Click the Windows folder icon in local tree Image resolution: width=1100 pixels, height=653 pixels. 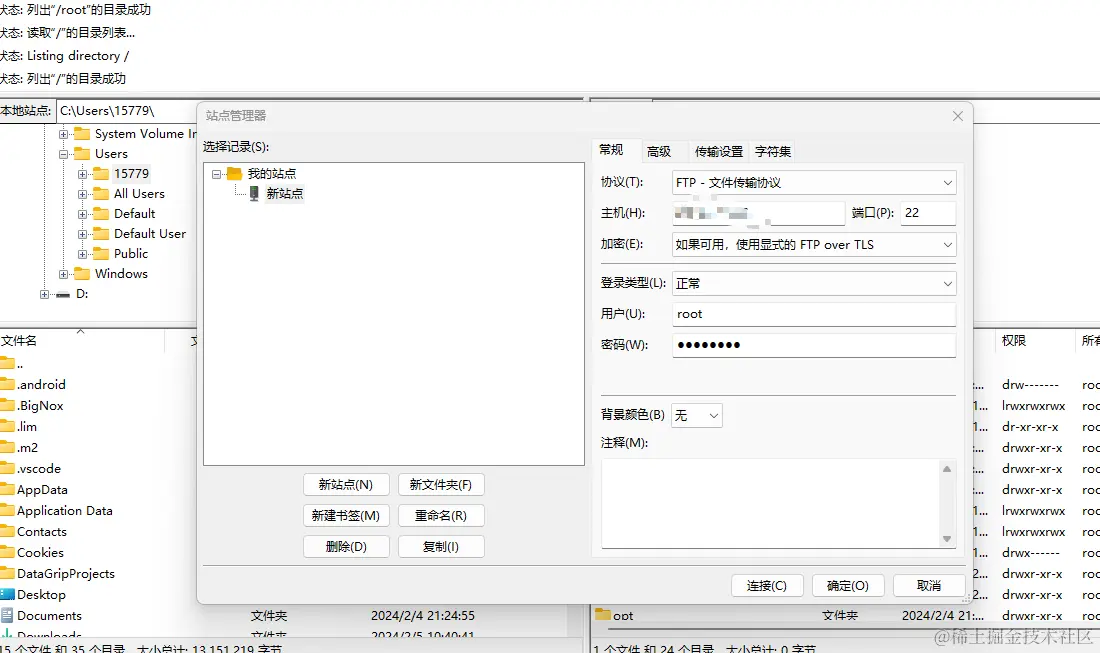pos(82,274)
